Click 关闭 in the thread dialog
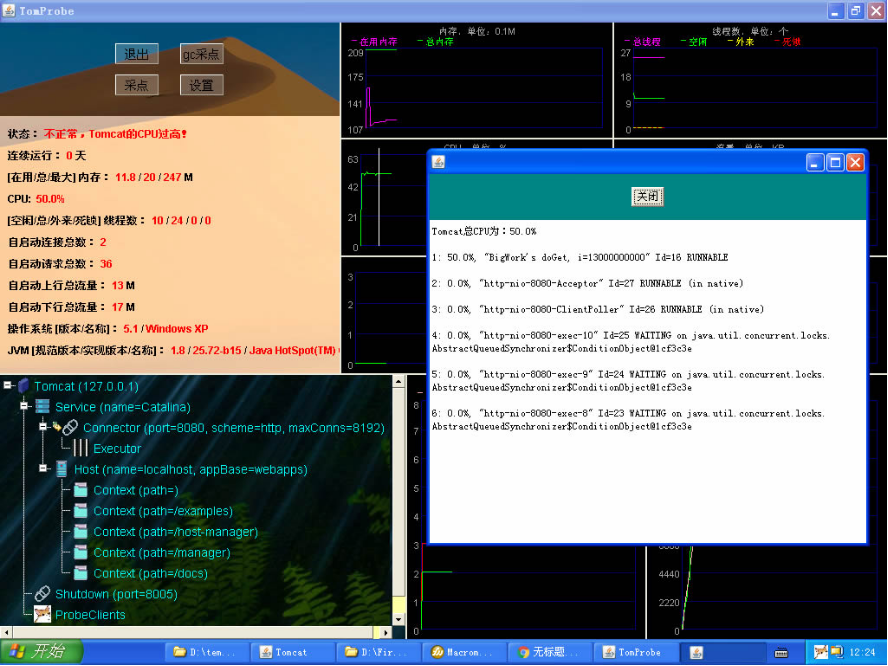The image size is (888, 666). click(x=647, y=197)
